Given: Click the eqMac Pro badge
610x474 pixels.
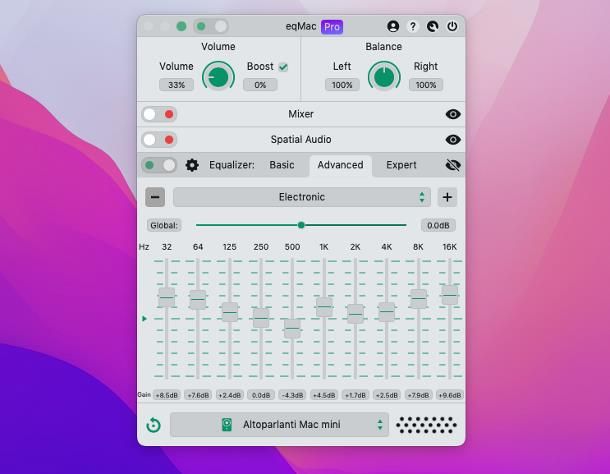Looking at the screenshot, I should [332, 26].
